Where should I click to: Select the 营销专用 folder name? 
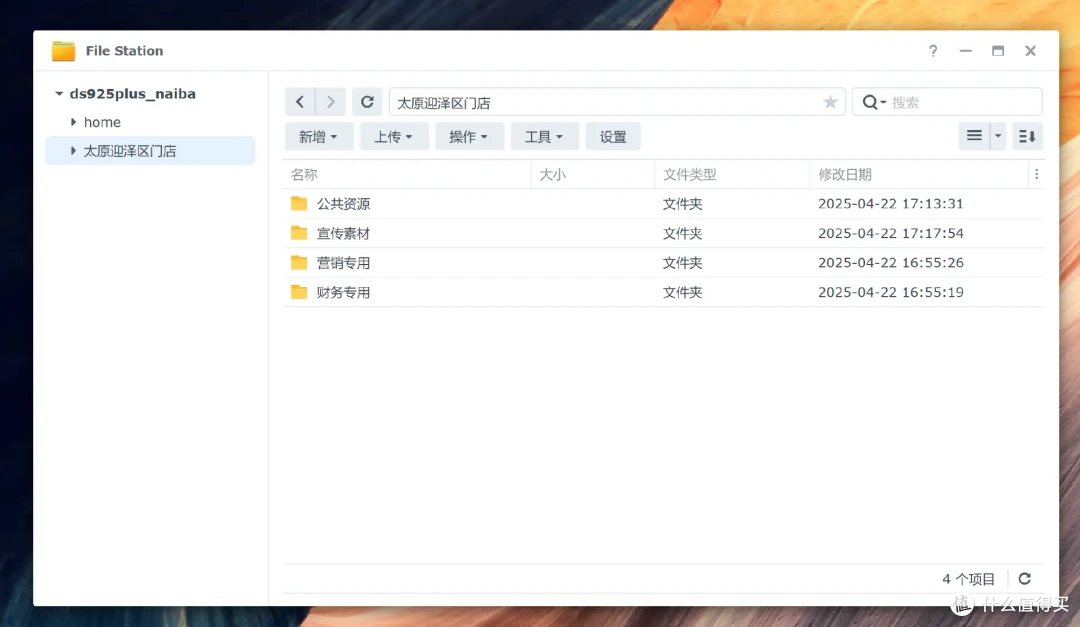click(x=344, y=263)
